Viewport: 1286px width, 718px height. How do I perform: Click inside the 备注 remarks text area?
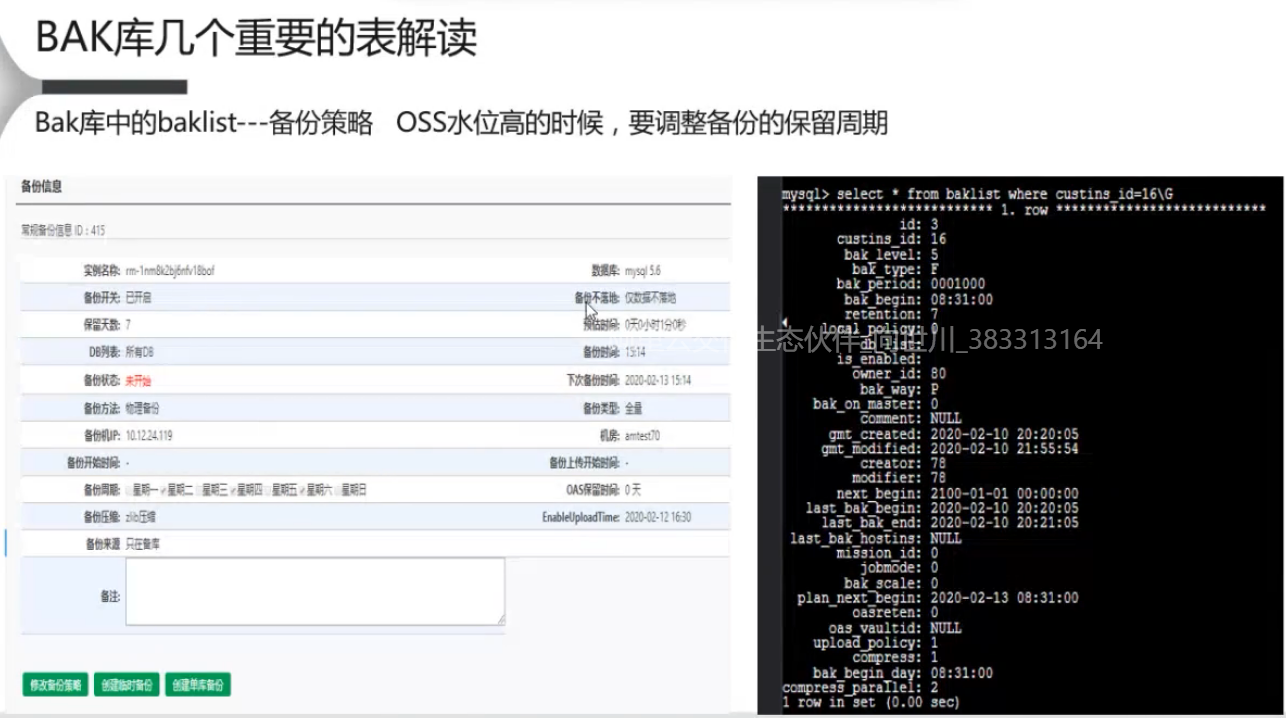pyautogui.click(x=315, y=592)
